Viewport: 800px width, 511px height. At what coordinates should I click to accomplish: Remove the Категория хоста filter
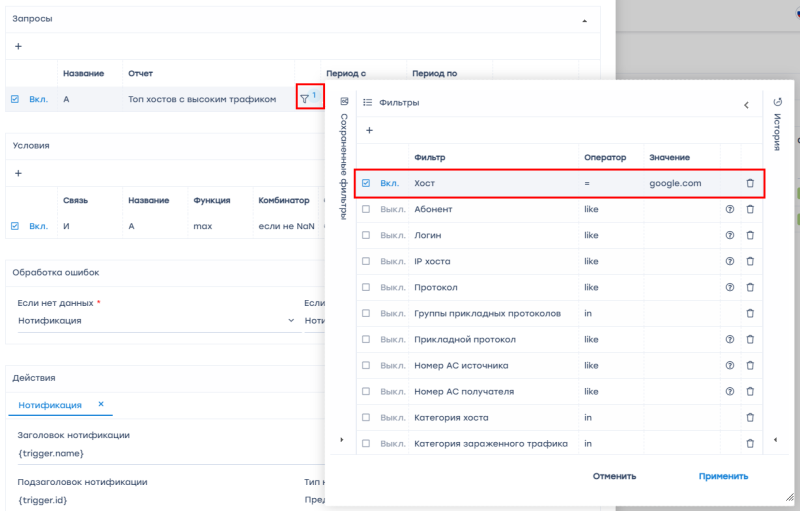coord(750,417)
